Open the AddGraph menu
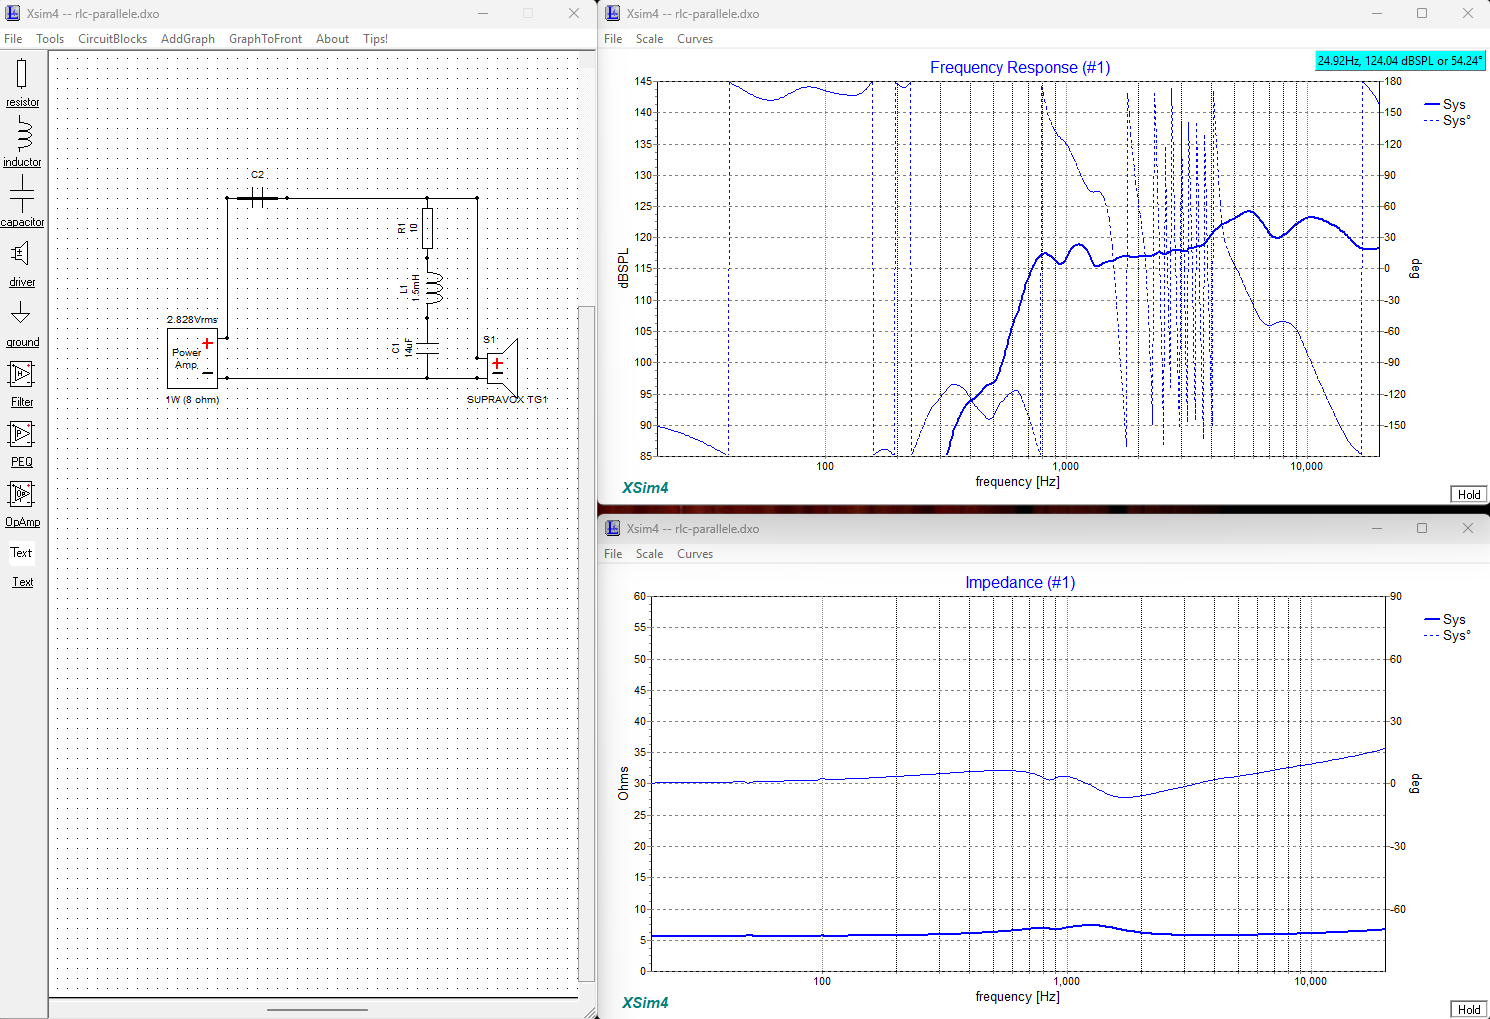 [188, 39]
